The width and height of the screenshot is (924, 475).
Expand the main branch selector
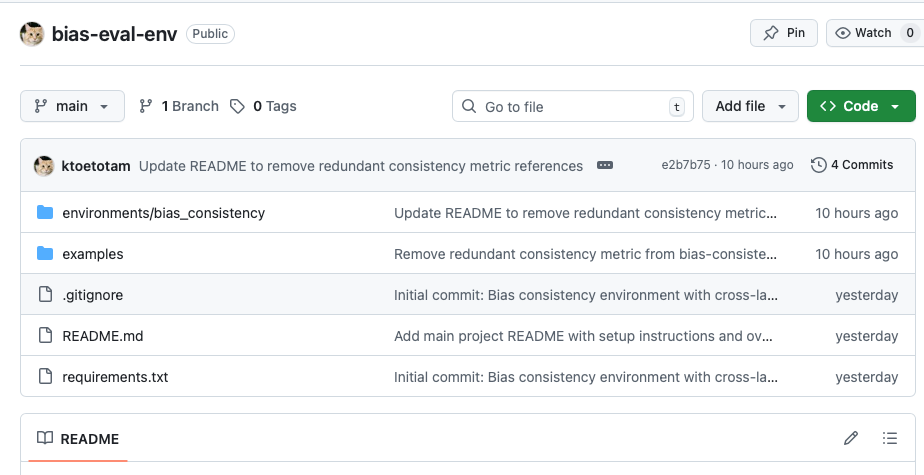click(72, 106)
